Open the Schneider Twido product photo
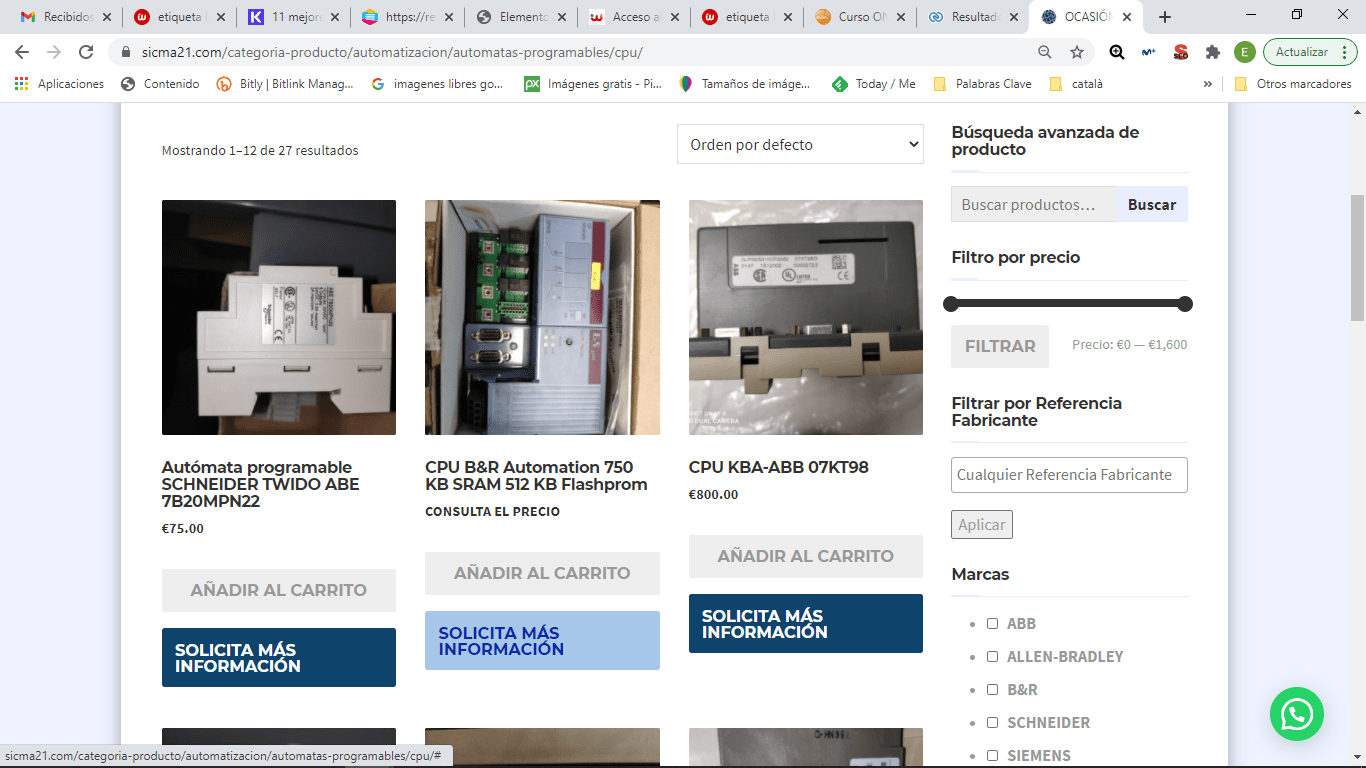This screenshot has width=1366, height=768. 279,317
